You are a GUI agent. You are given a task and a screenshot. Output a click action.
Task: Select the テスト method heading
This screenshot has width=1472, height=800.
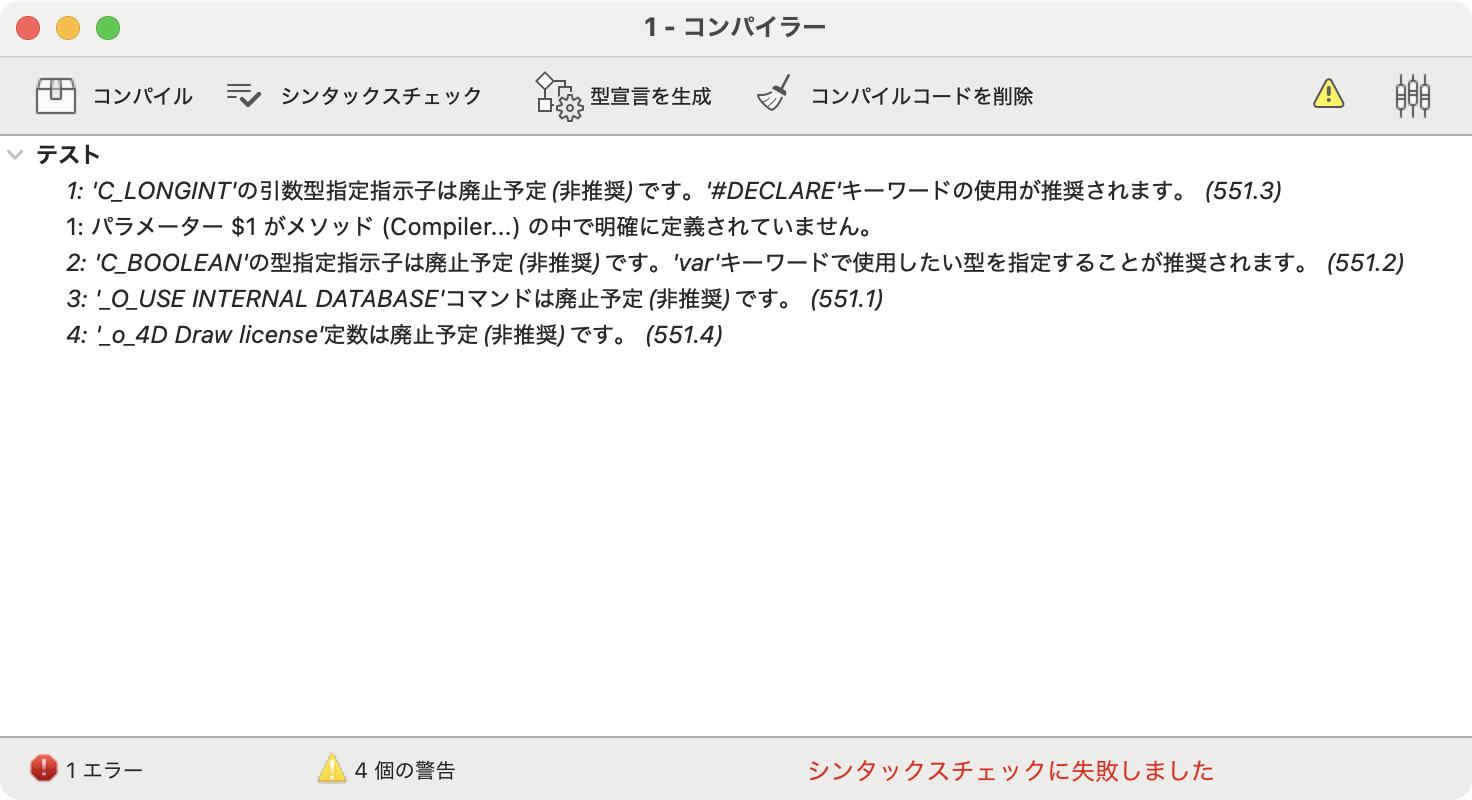coord(68,155)
